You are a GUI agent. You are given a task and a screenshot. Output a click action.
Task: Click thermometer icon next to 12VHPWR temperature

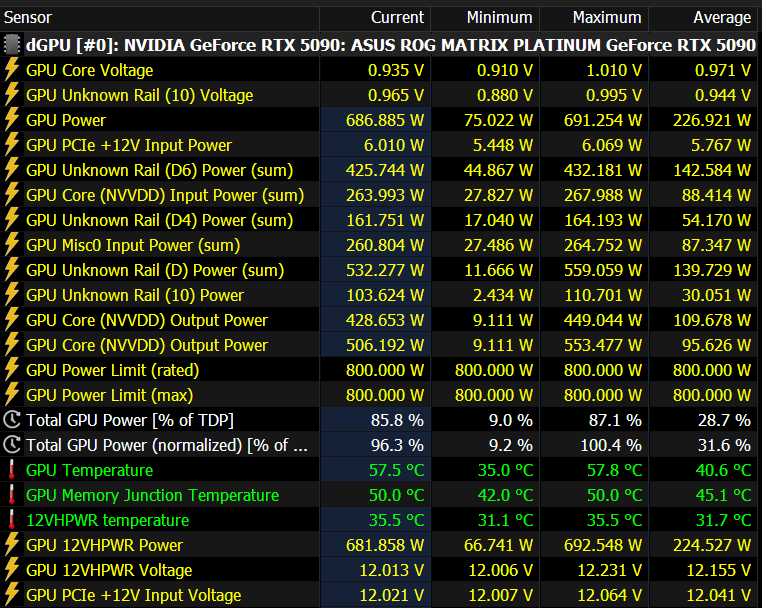click(x=12, y=520)
